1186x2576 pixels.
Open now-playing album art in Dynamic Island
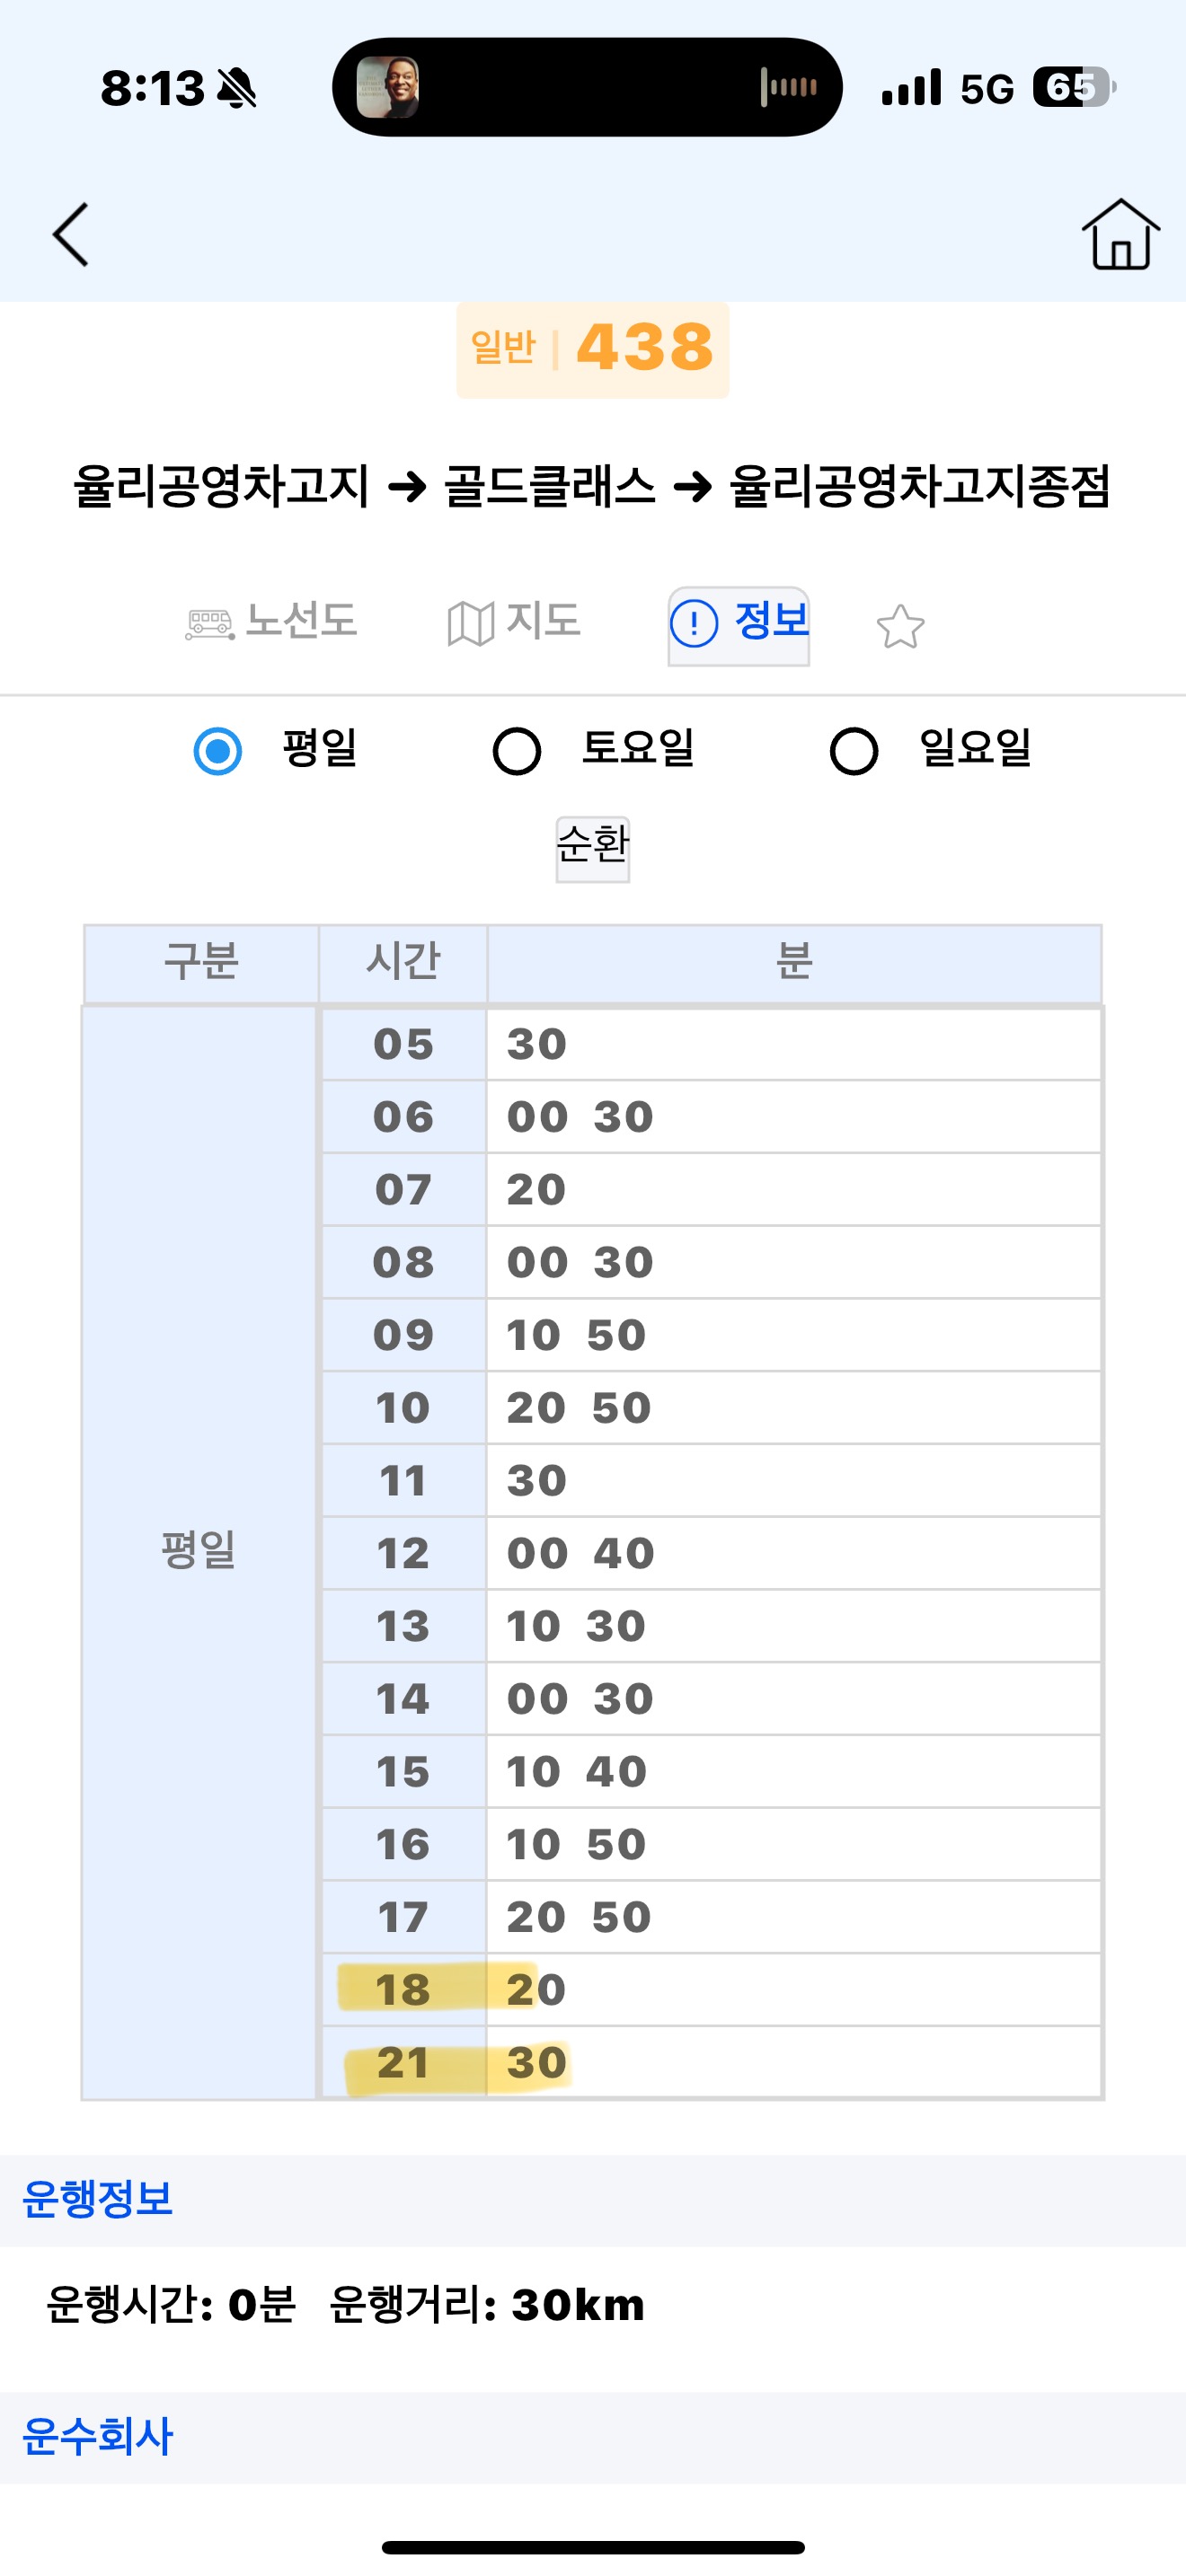click(x=388, y=88)
